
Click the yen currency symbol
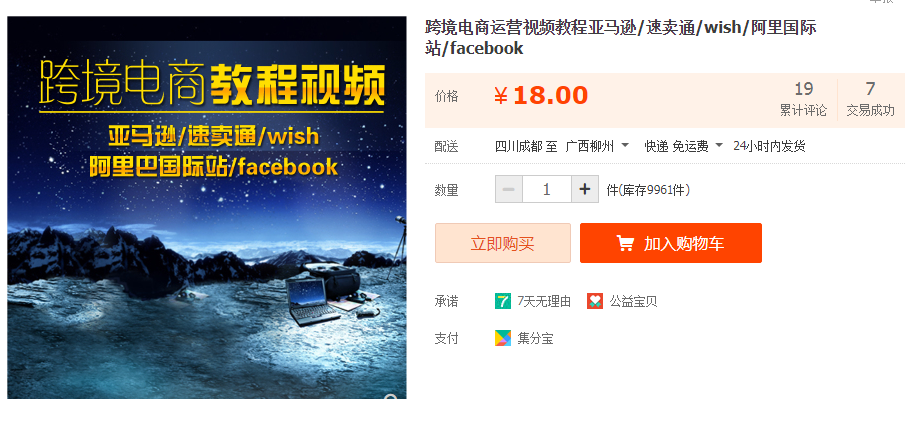(501, 96)
